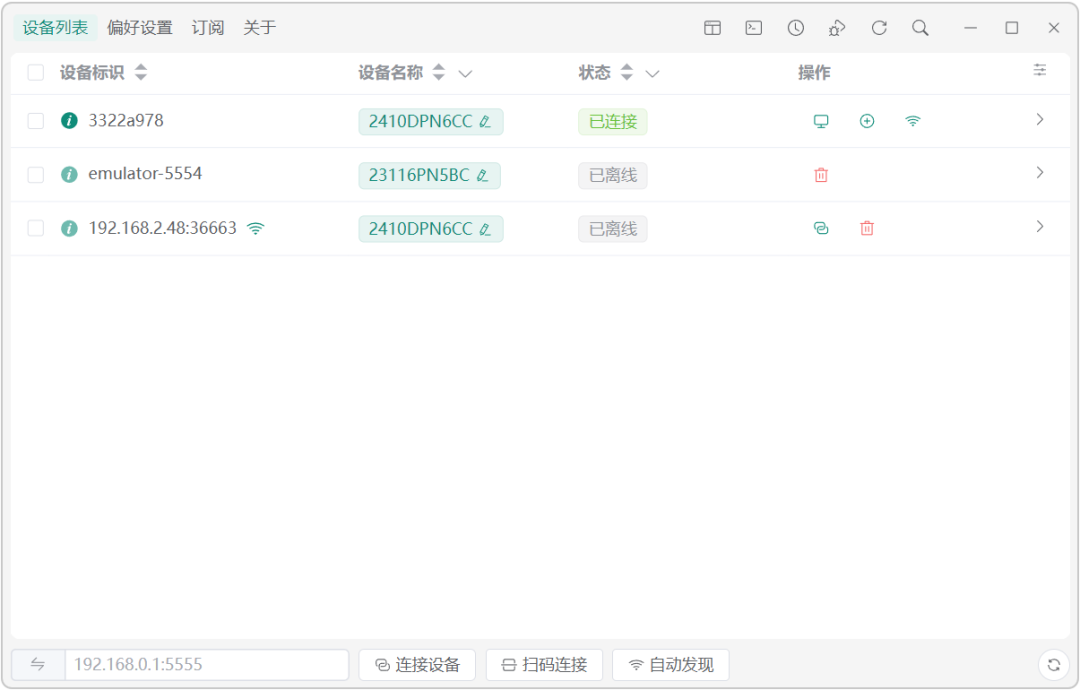The height and width of the screenshot is (690, 1080).
Task: Switch to 设备列表 tab
Action: click(x=55, y=28)
